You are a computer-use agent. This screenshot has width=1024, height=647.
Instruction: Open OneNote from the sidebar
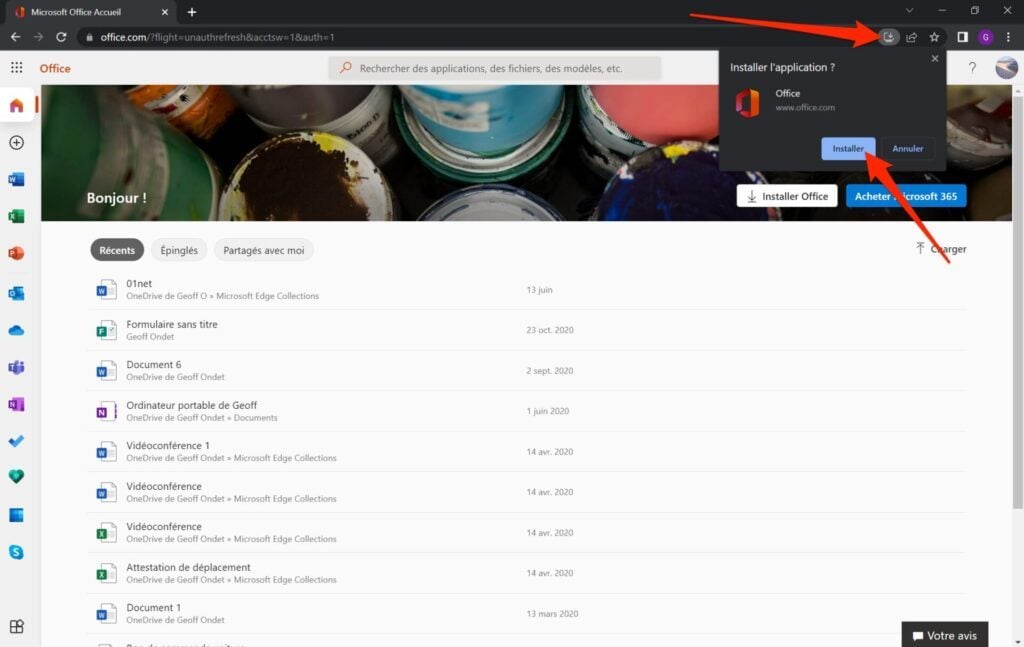16,405
